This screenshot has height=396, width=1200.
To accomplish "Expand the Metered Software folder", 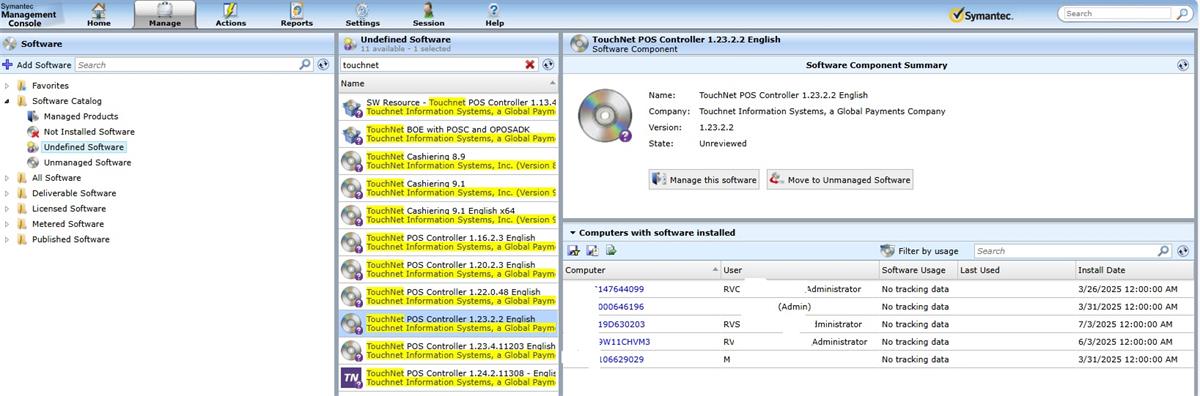I will click(7, 224).
